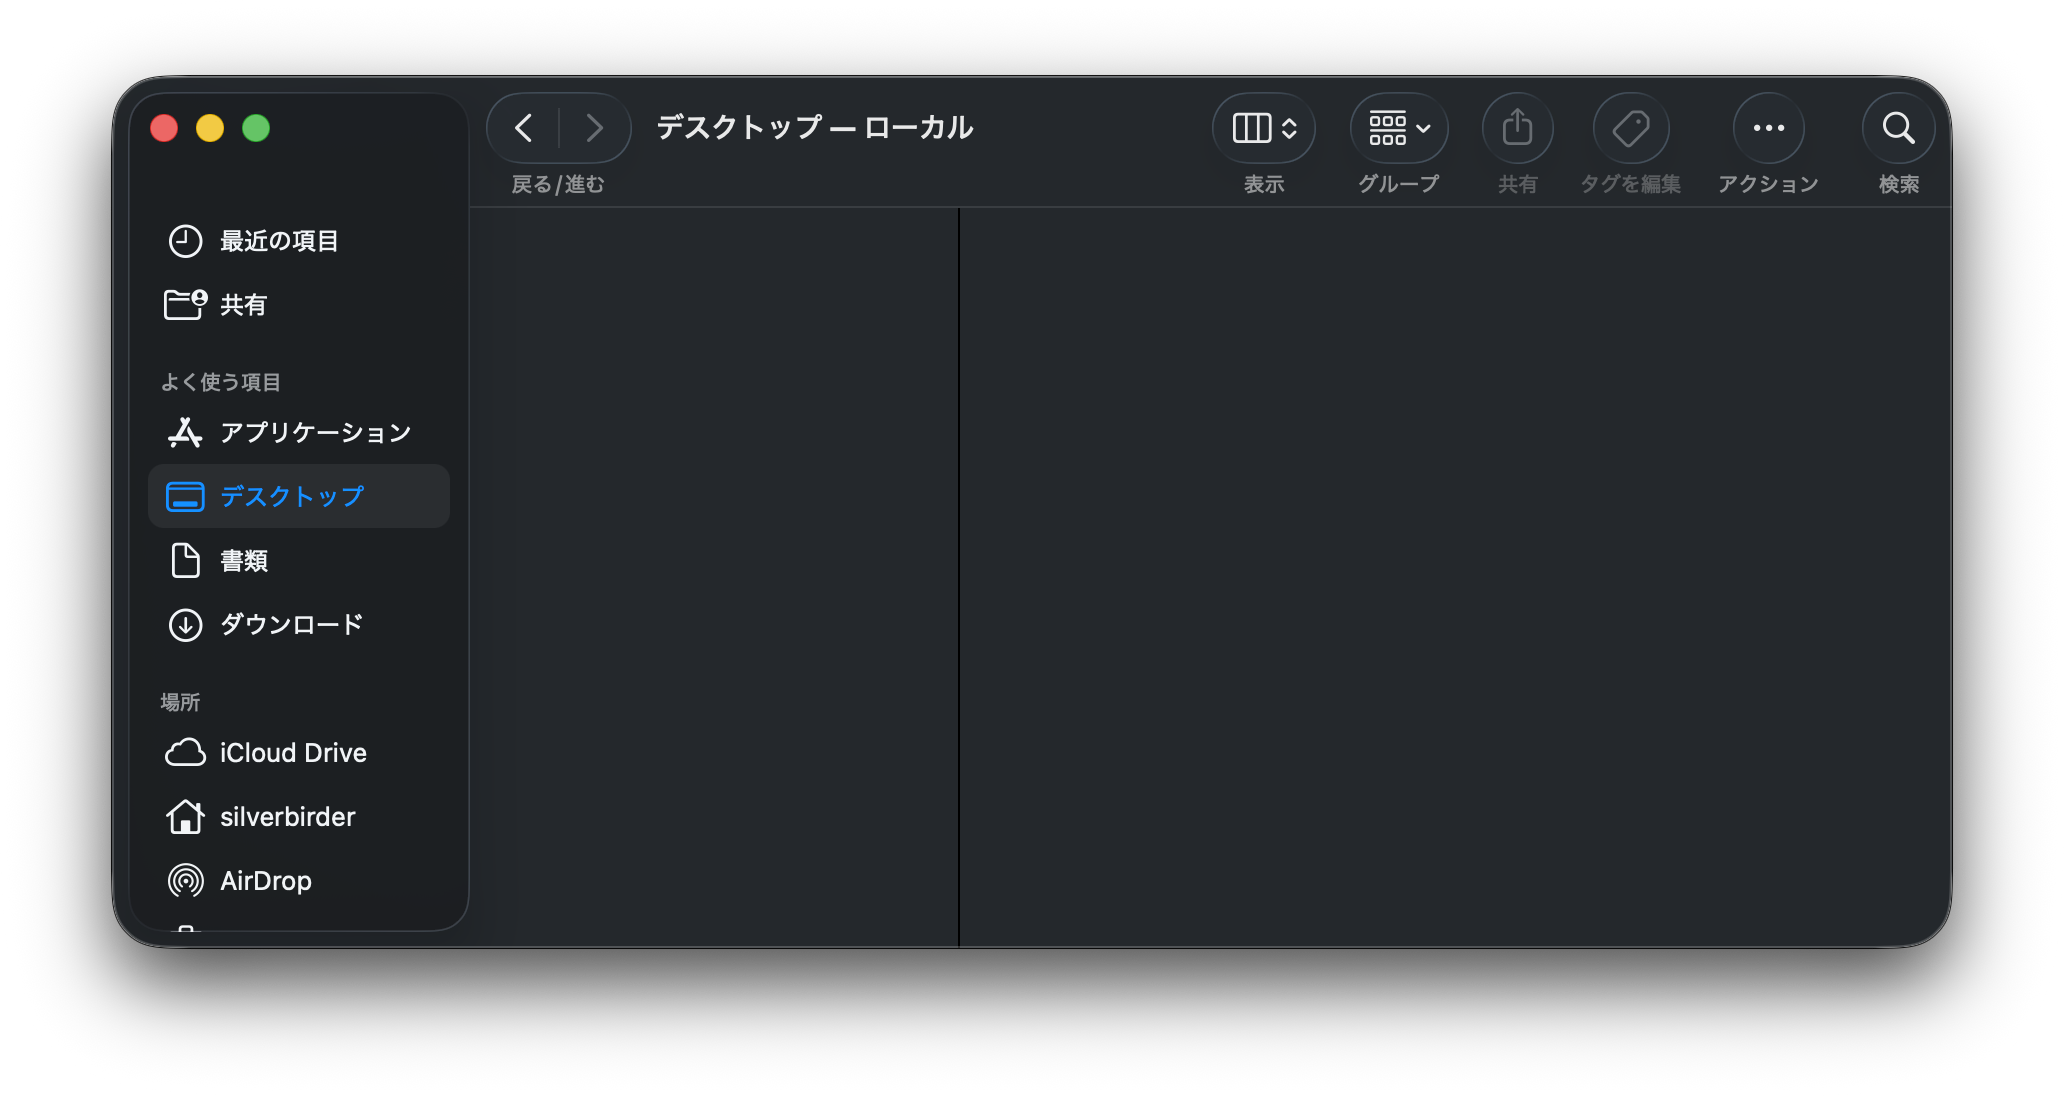This screenshot has width=2064, height=1096.
Task: Open the 書類 folder from the sidebar
Action: [243, 561]
